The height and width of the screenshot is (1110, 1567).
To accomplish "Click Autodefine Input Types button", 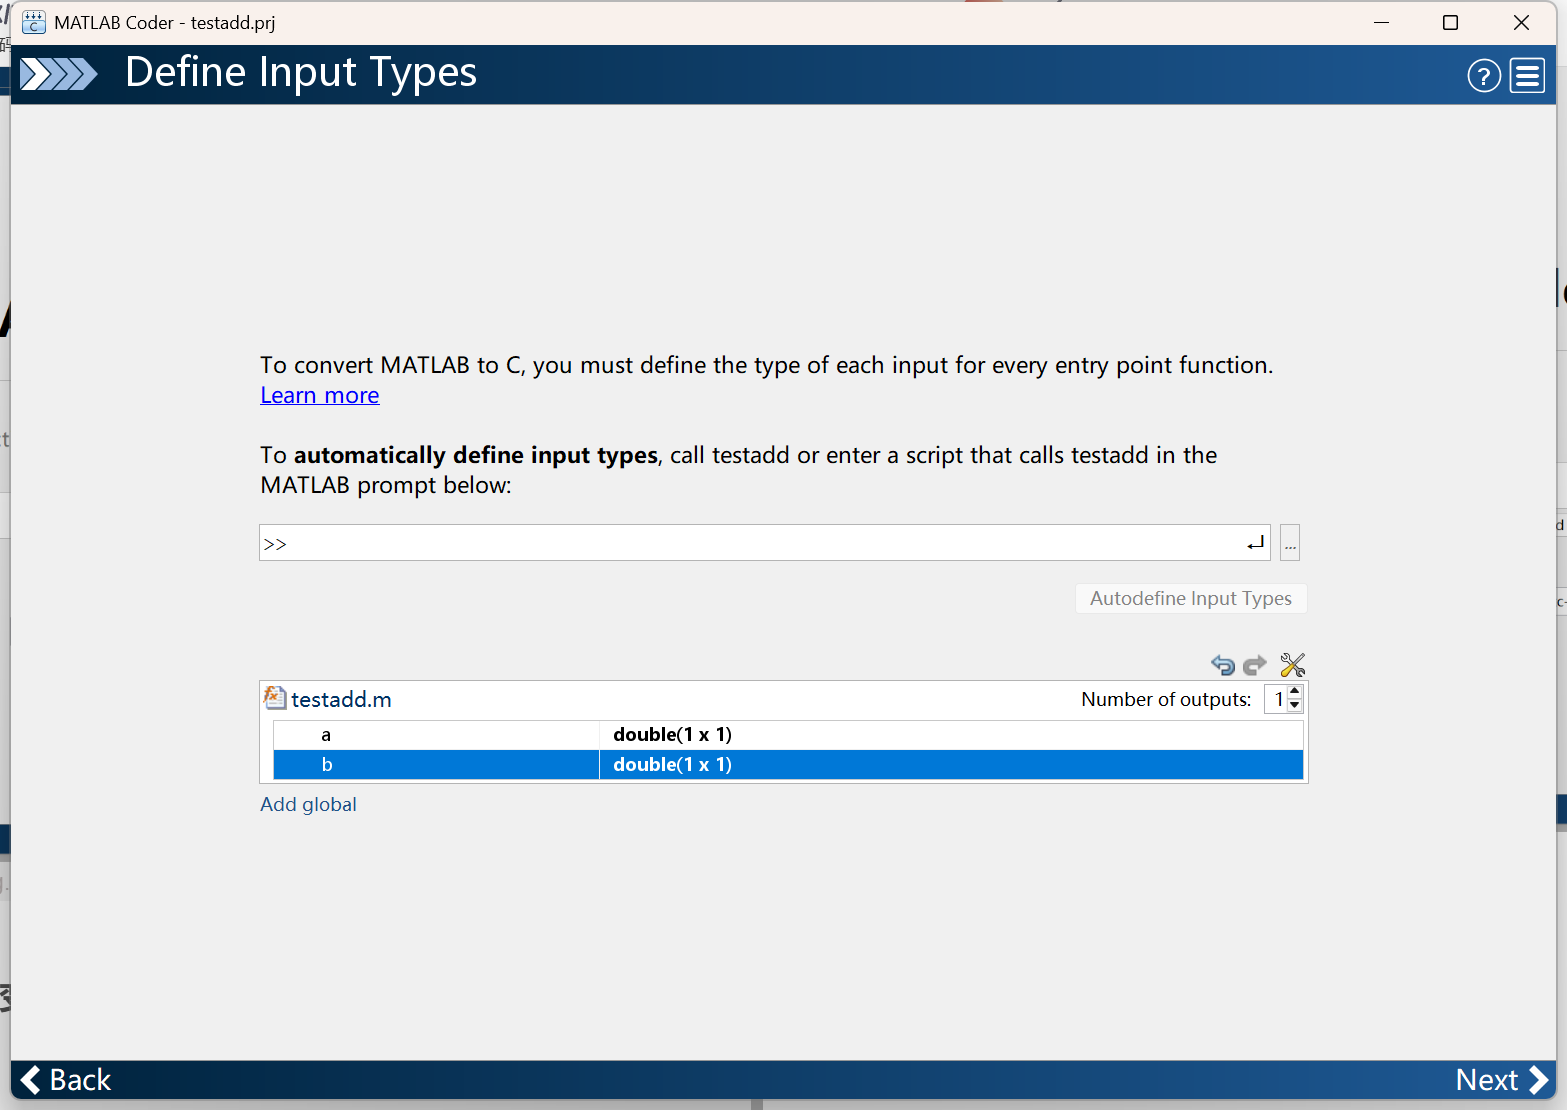I will 1191,598.
